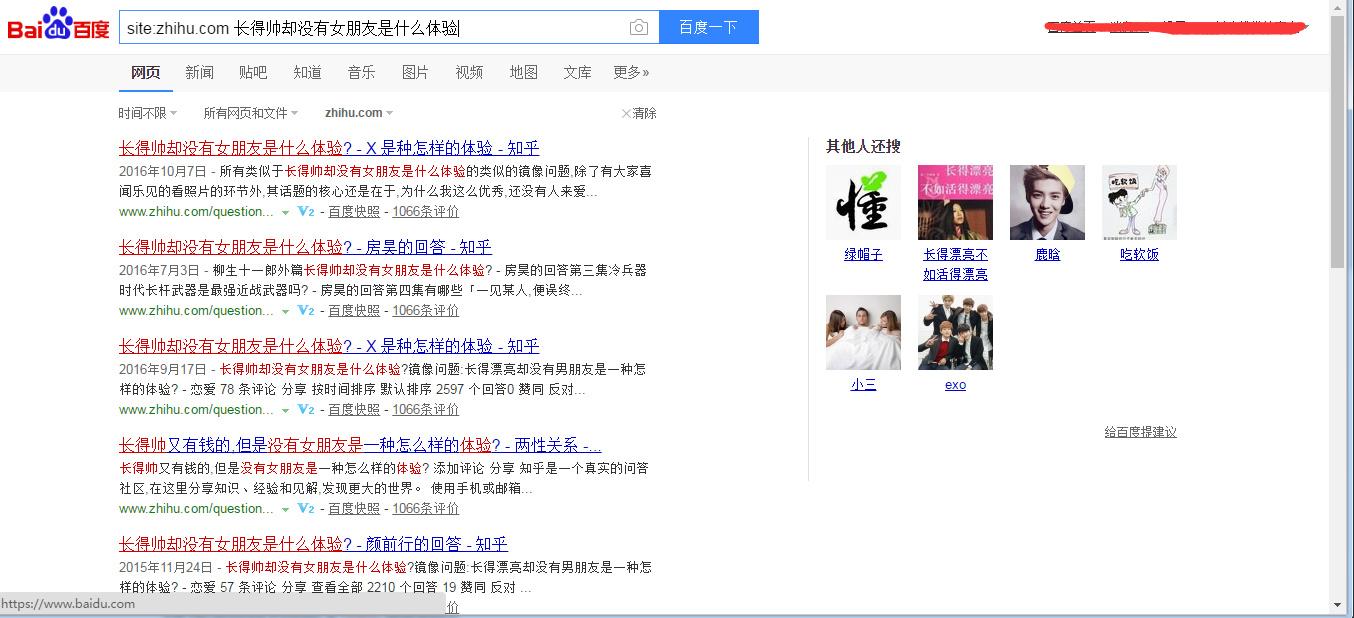The width and height of the screenshot is (1354, 618).
Task: Clear filters with the 清除 button
Action: point(639,113)
